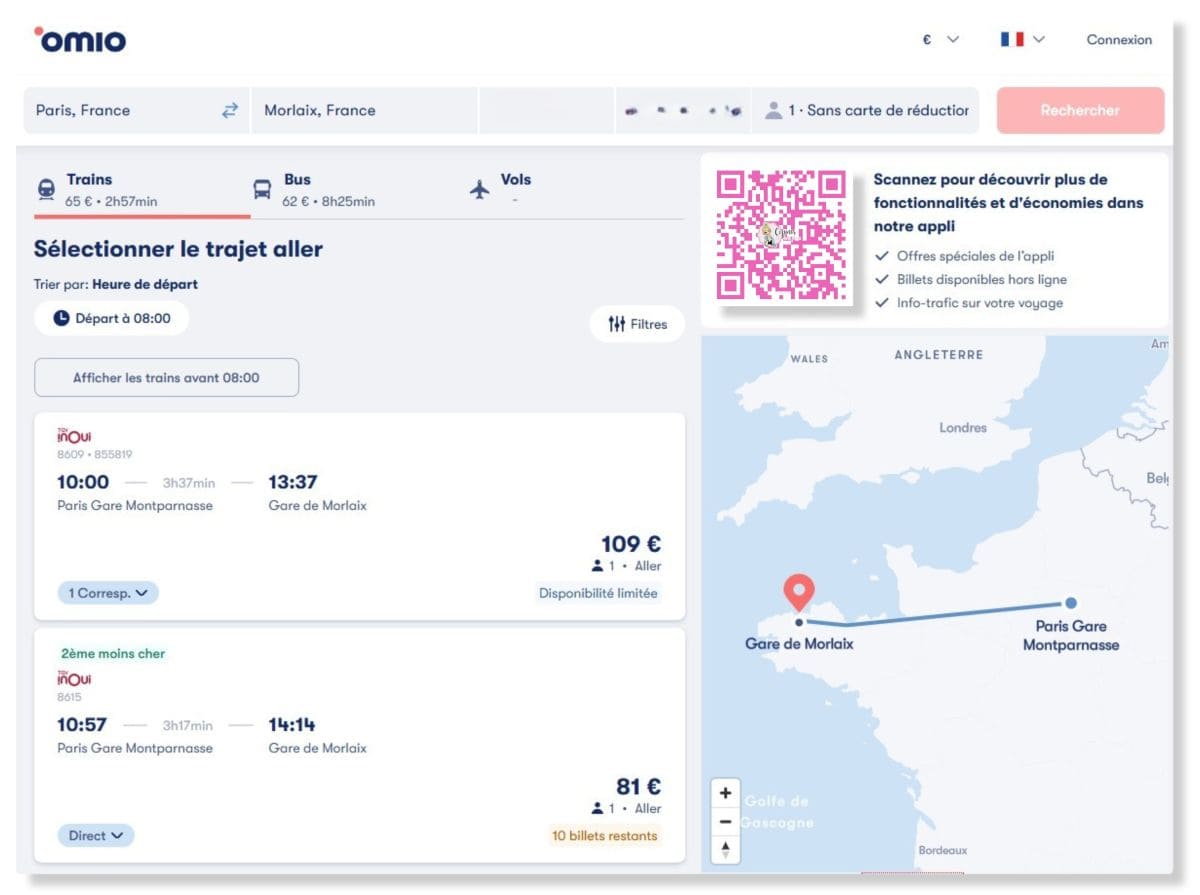This screenshot has width=1200, height=895.
Task: Click the Paris Gare Montparnasse map dot
Action: click(1071, 603)
